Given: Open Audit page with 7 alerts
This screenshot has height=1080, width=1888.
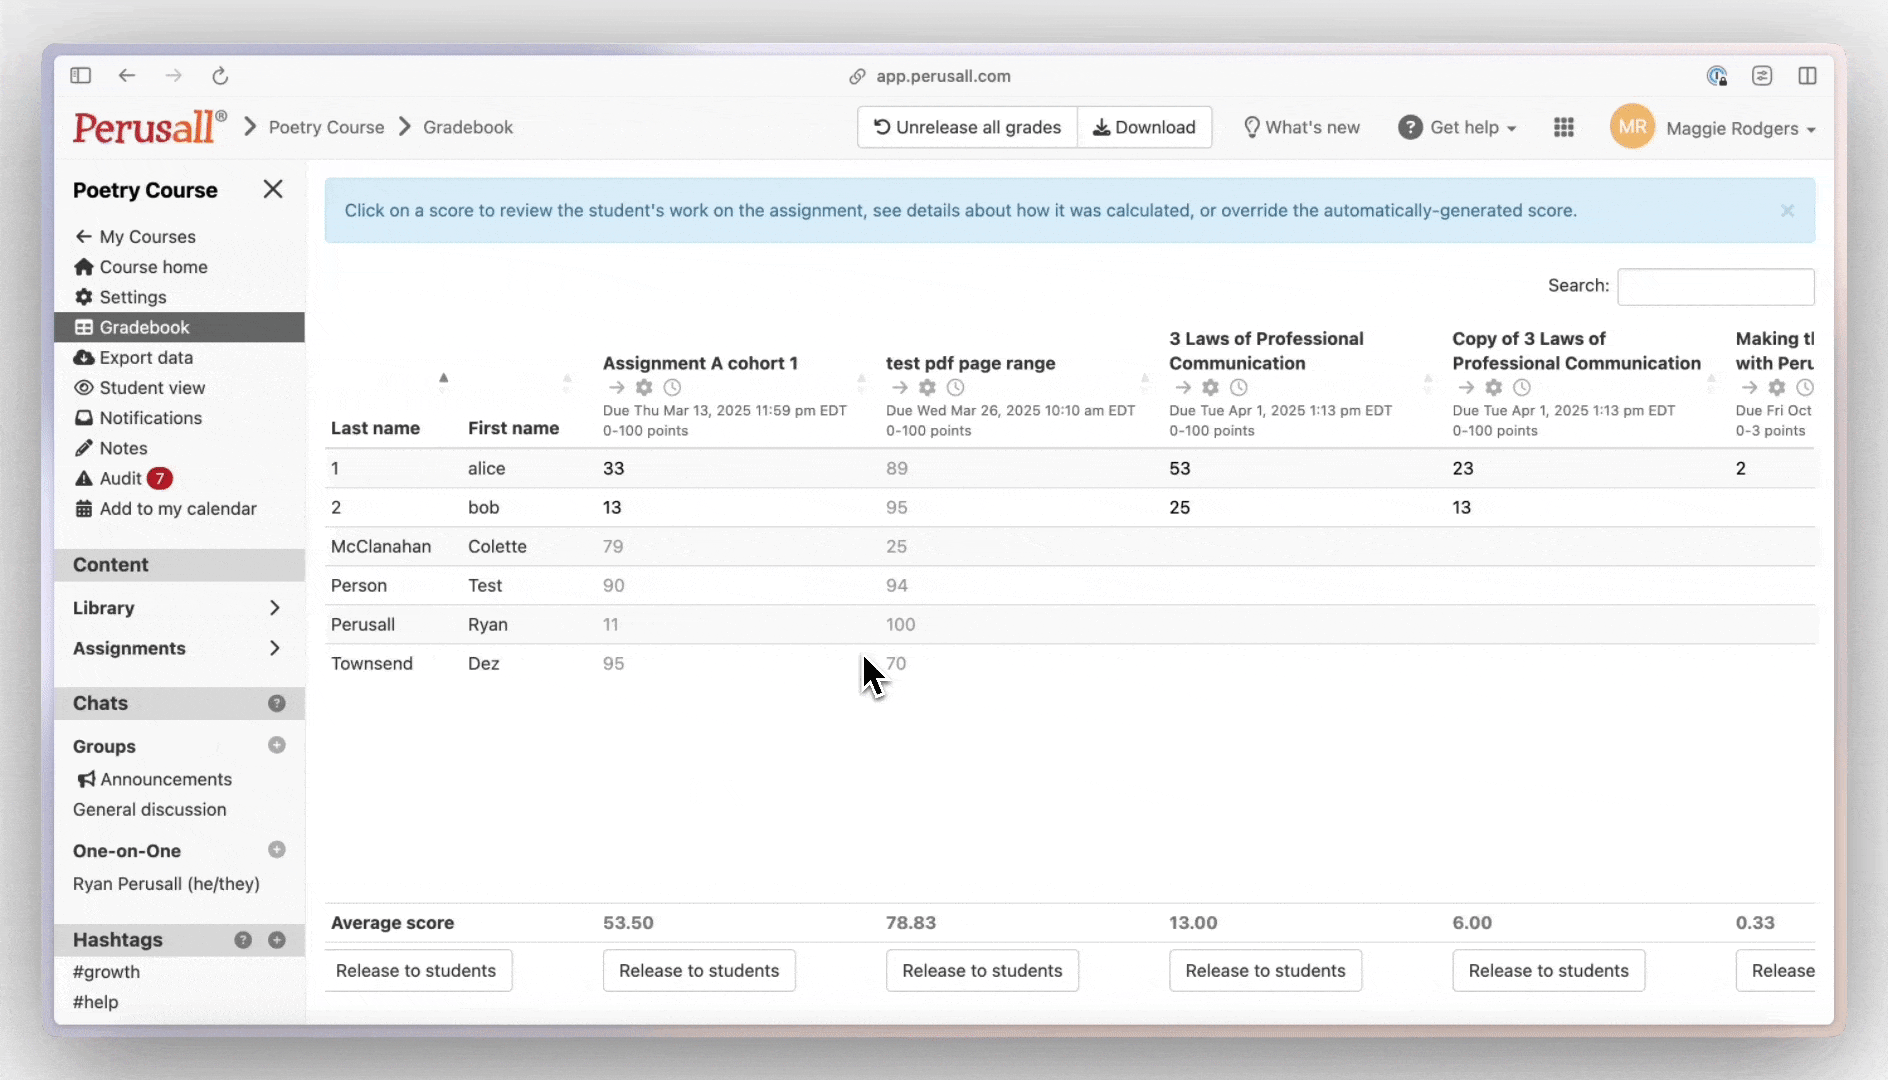Looking at the screenshot, I should [x=124, y=478].
